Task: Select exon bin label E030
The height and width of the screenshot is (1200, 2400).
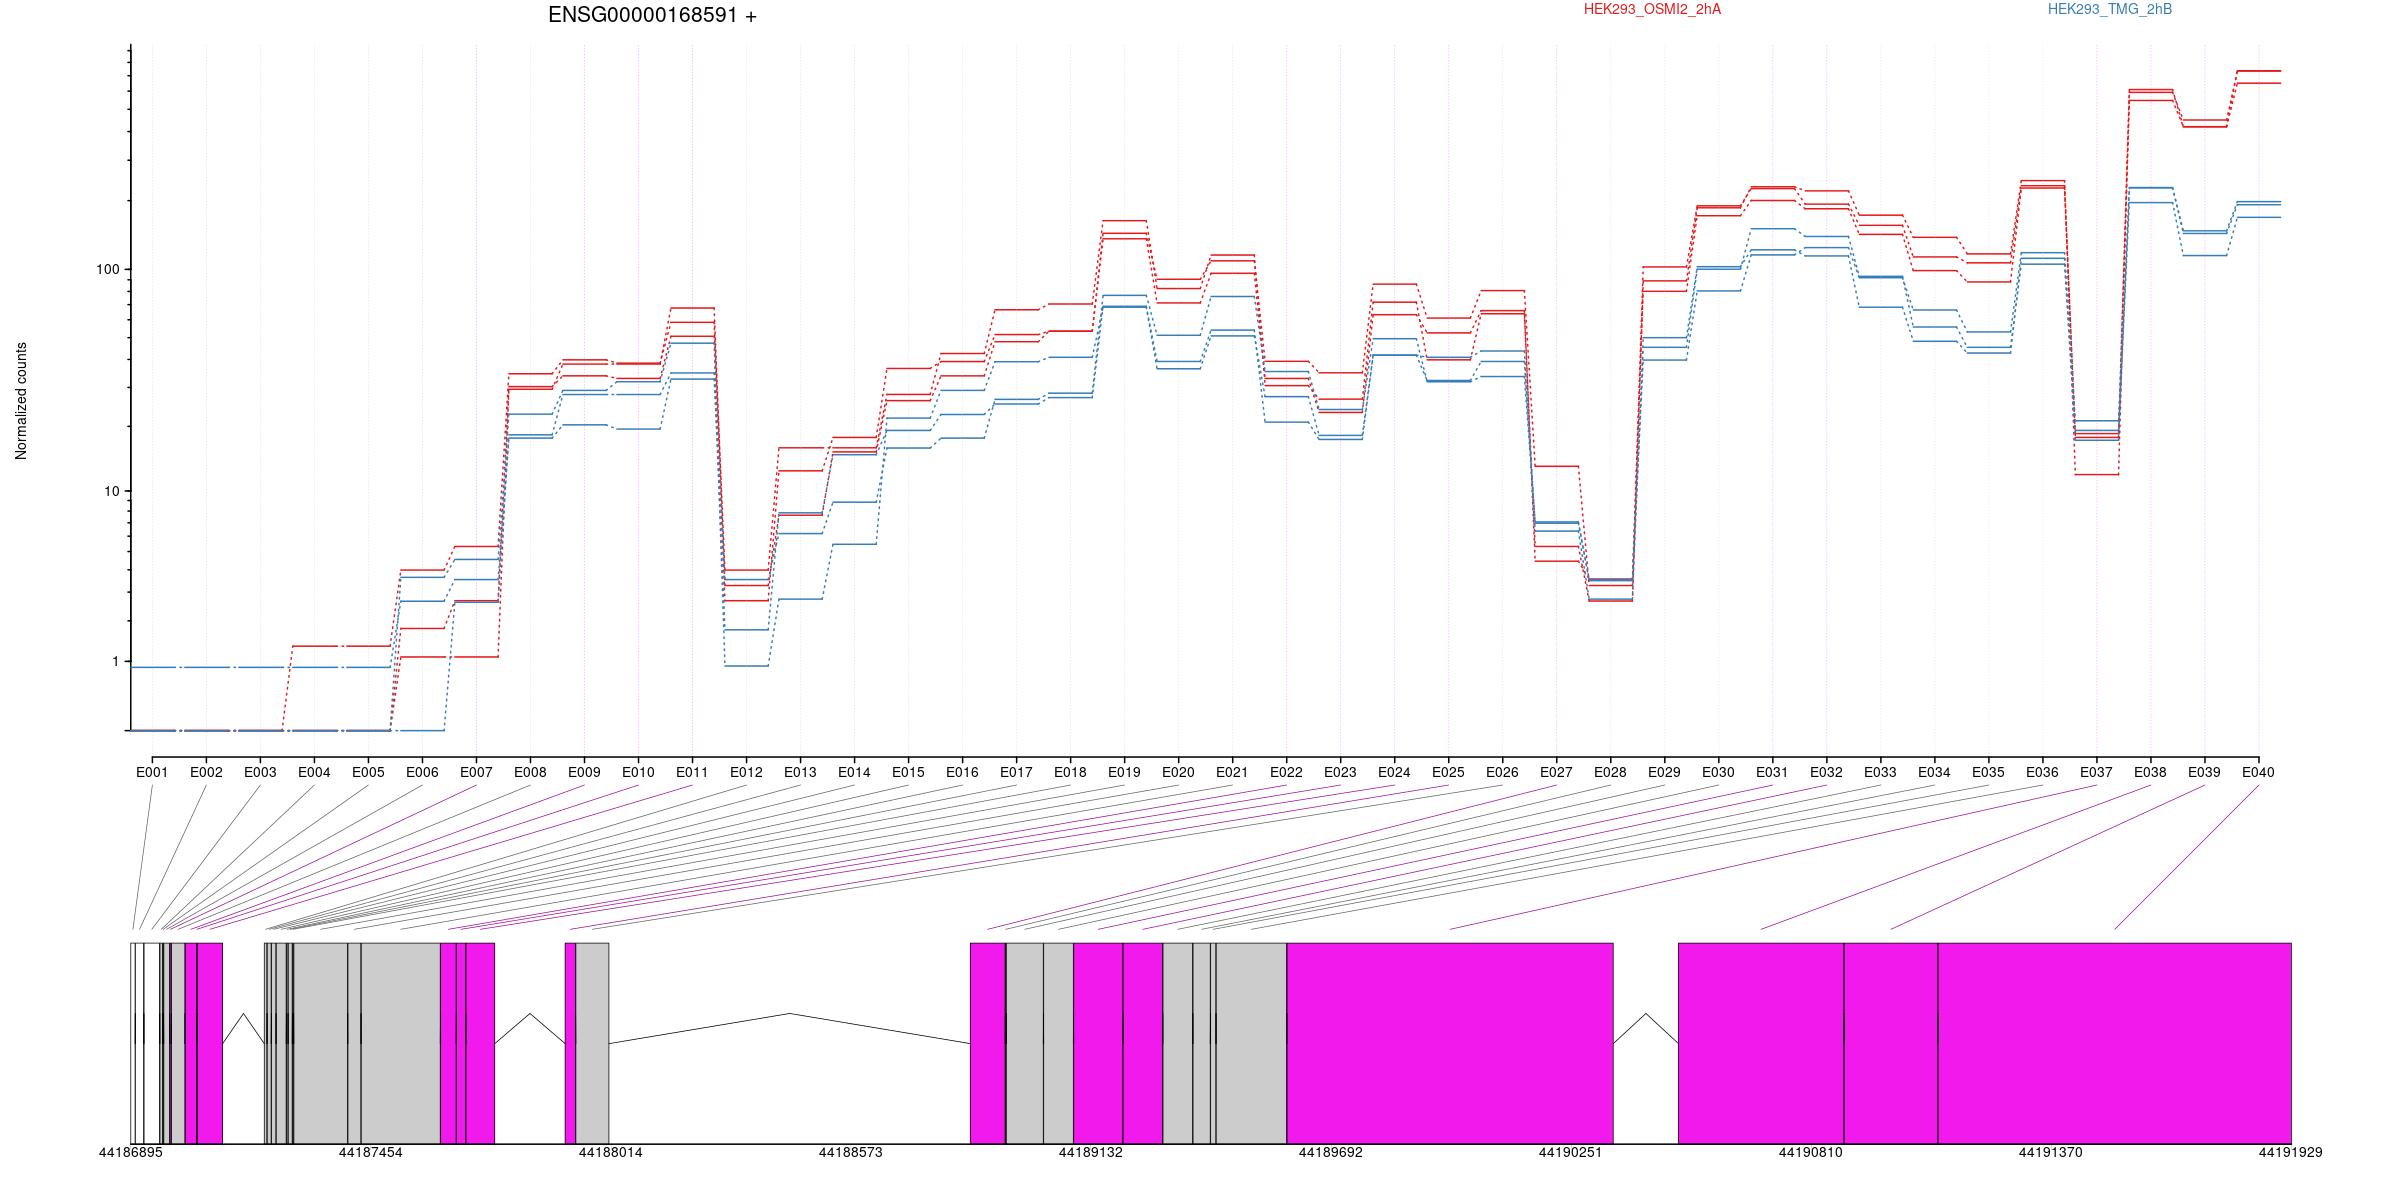Action: pyautogui.click(x=1718, y=772)
